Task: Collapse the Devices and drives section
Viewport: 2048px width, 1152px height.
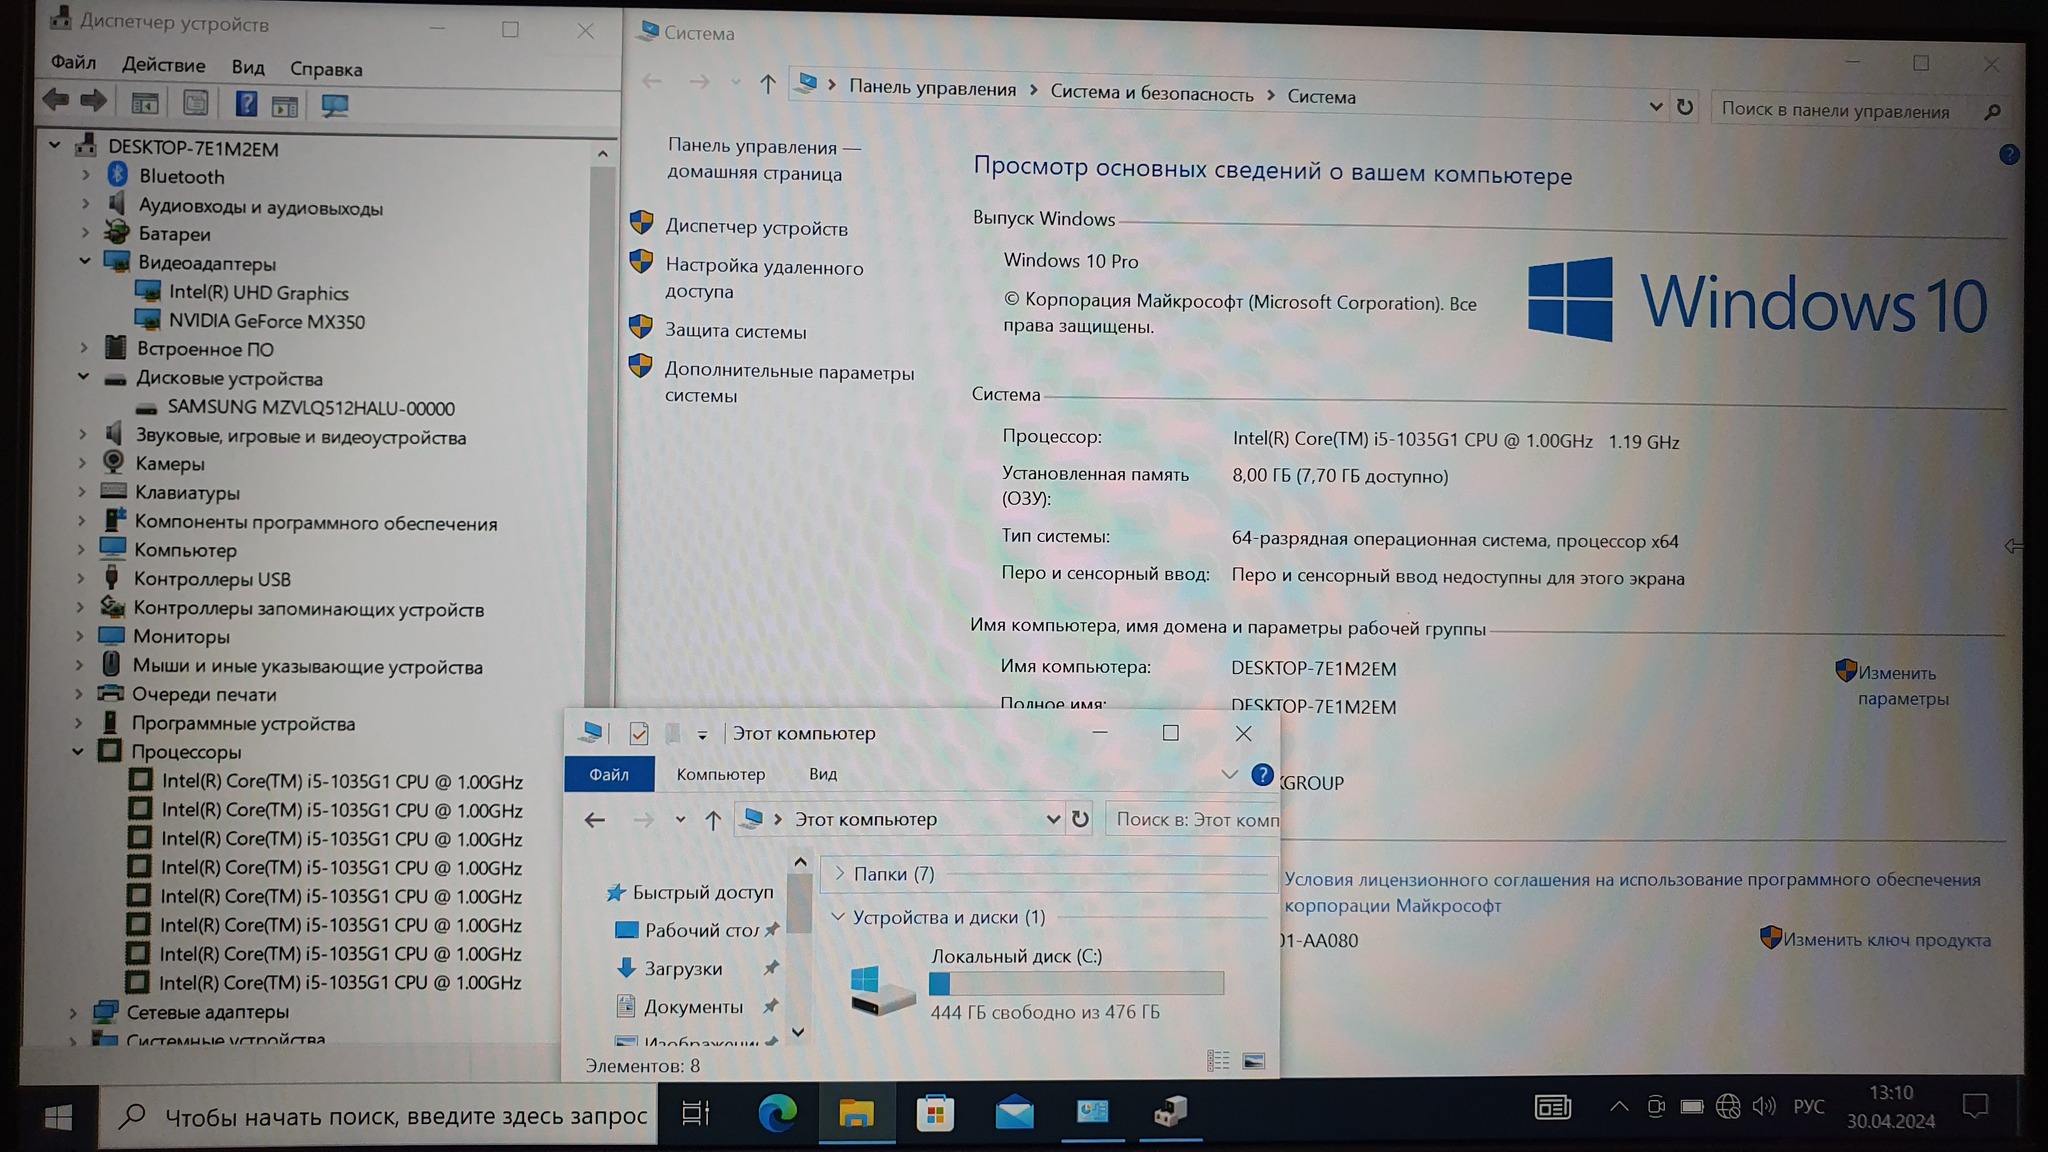Action: [x=838, y=916]
